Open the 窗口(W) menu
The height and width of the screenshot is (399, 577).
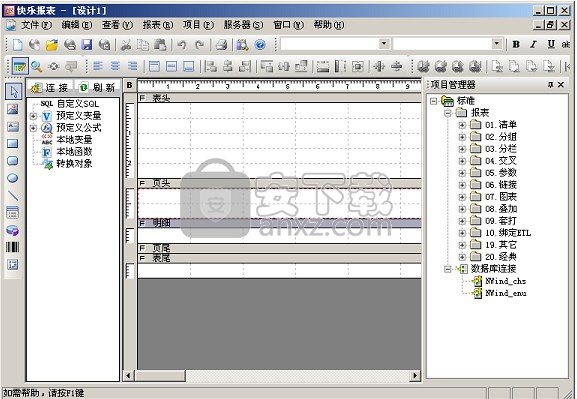click(x=288, y=25)
